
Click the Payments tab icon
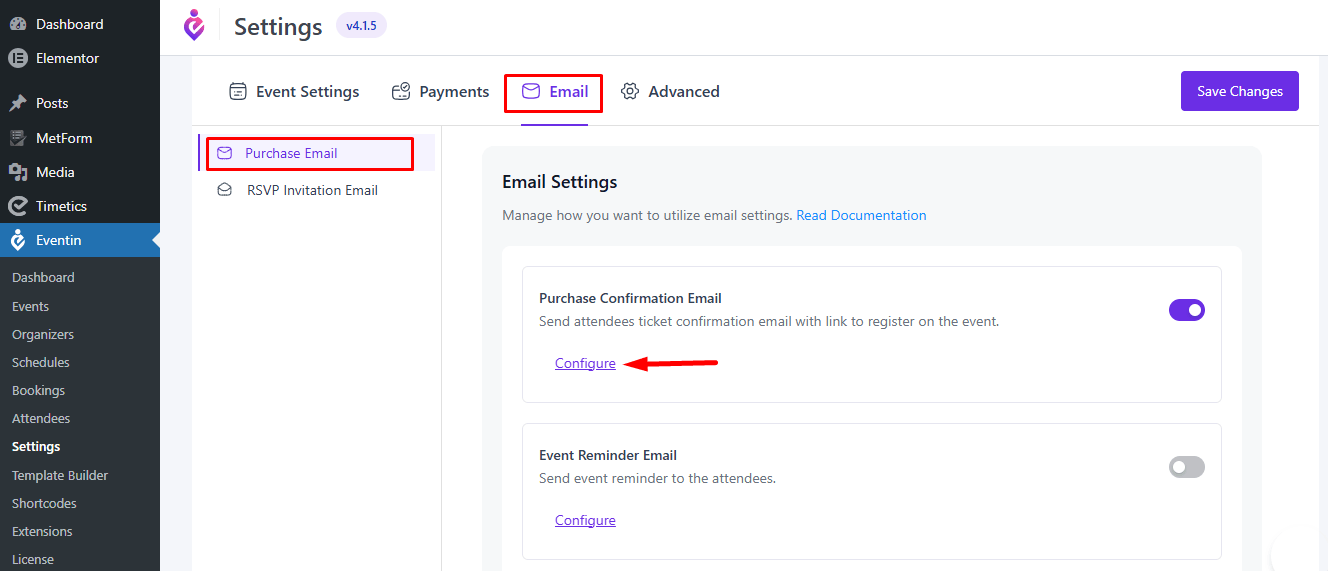coord(401,92)
